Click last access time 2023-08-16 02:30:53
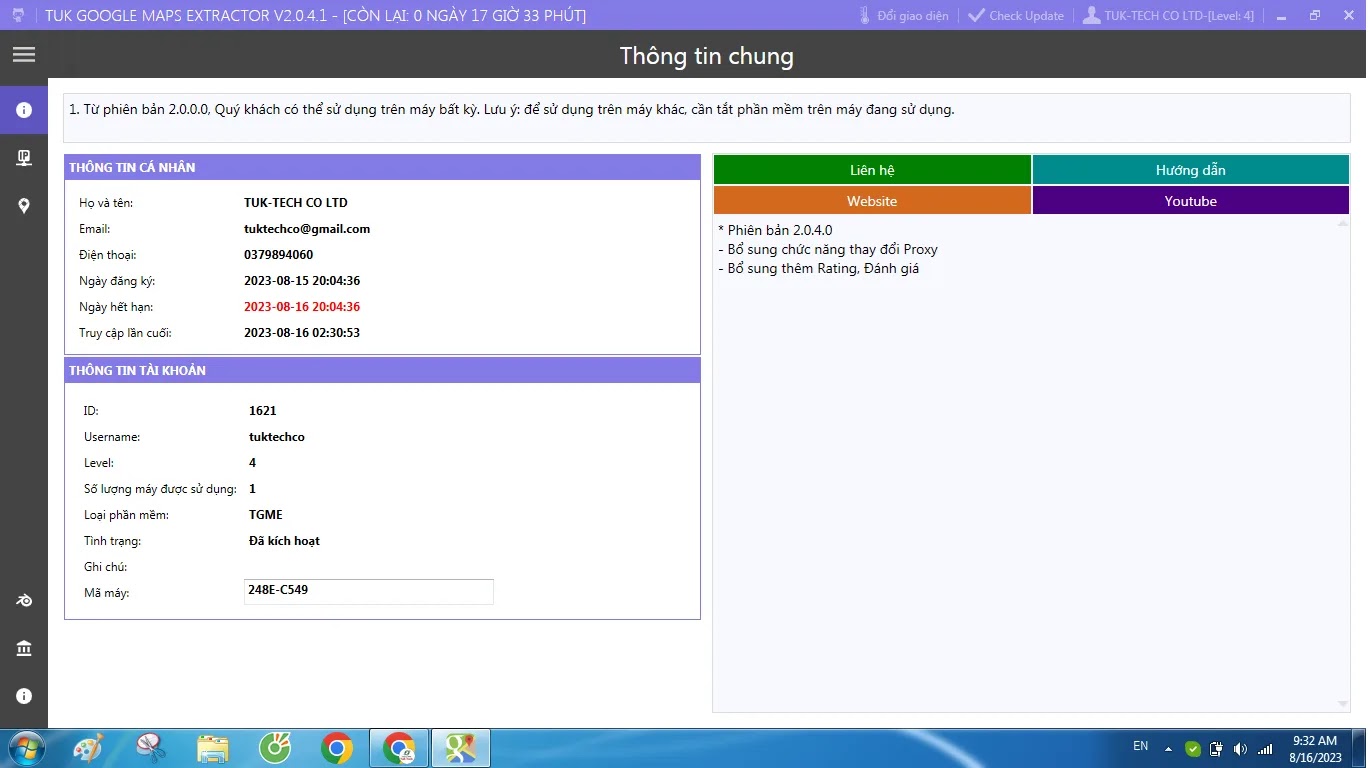The image size is (1370, 768). pyautogui.click(x=302, y=333)
